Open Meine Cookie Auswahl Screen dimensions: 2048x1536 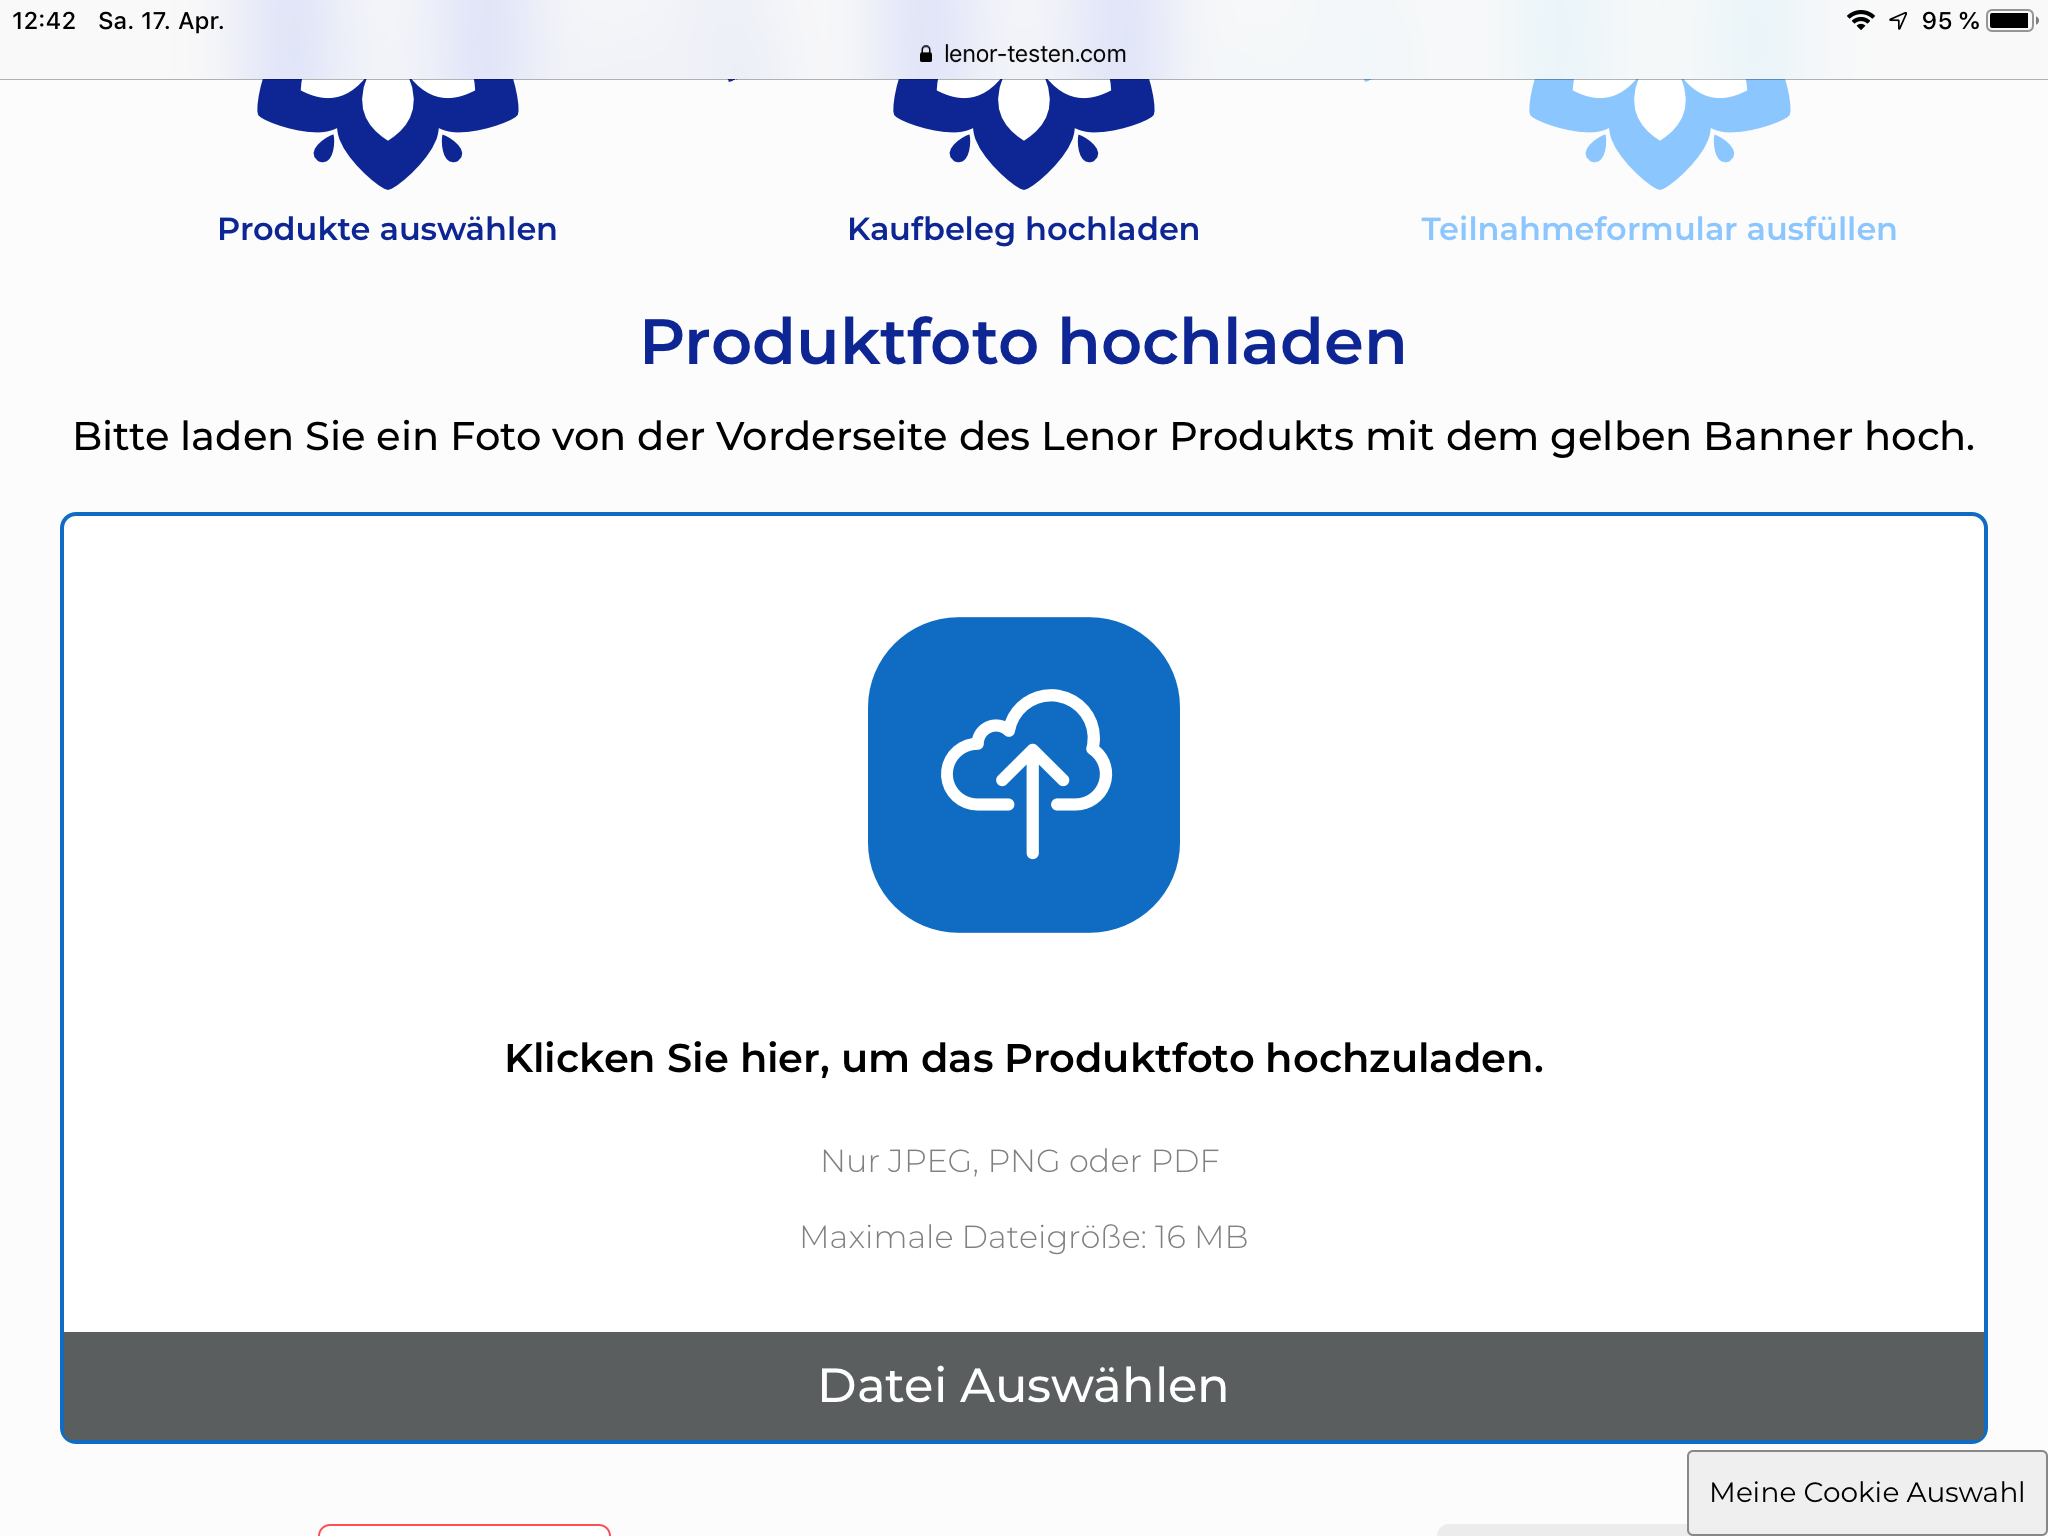(x=1866, y=1492)
